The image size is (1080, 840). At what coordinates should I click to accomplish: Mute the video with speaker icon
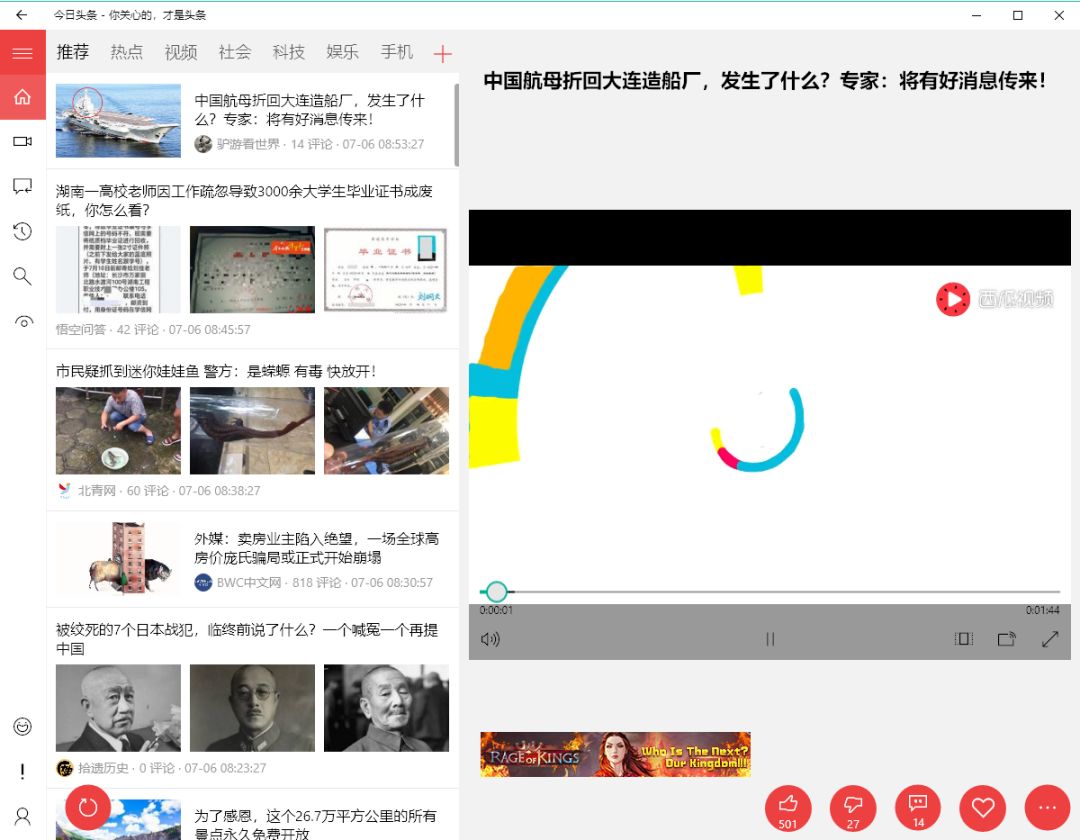(490, 640)
